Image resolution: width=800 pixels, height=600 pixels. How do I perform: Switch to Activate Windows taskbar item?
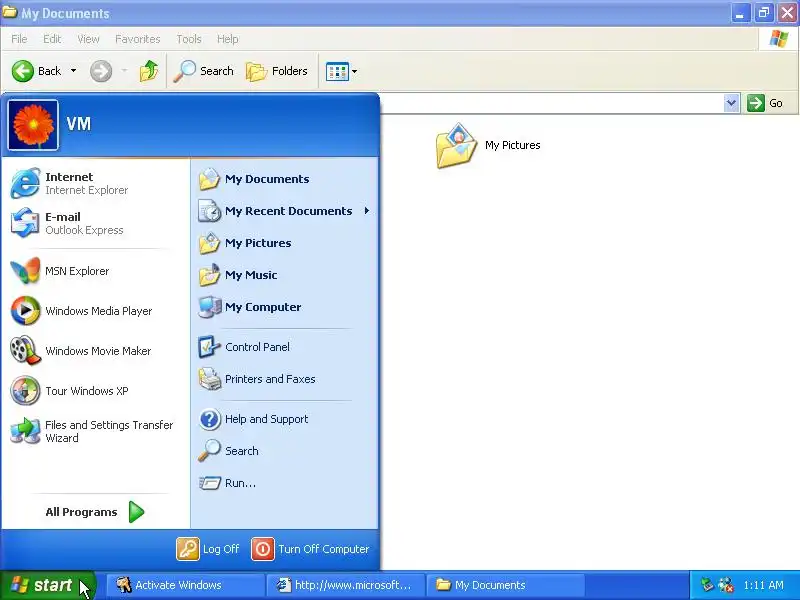(185, 585)
